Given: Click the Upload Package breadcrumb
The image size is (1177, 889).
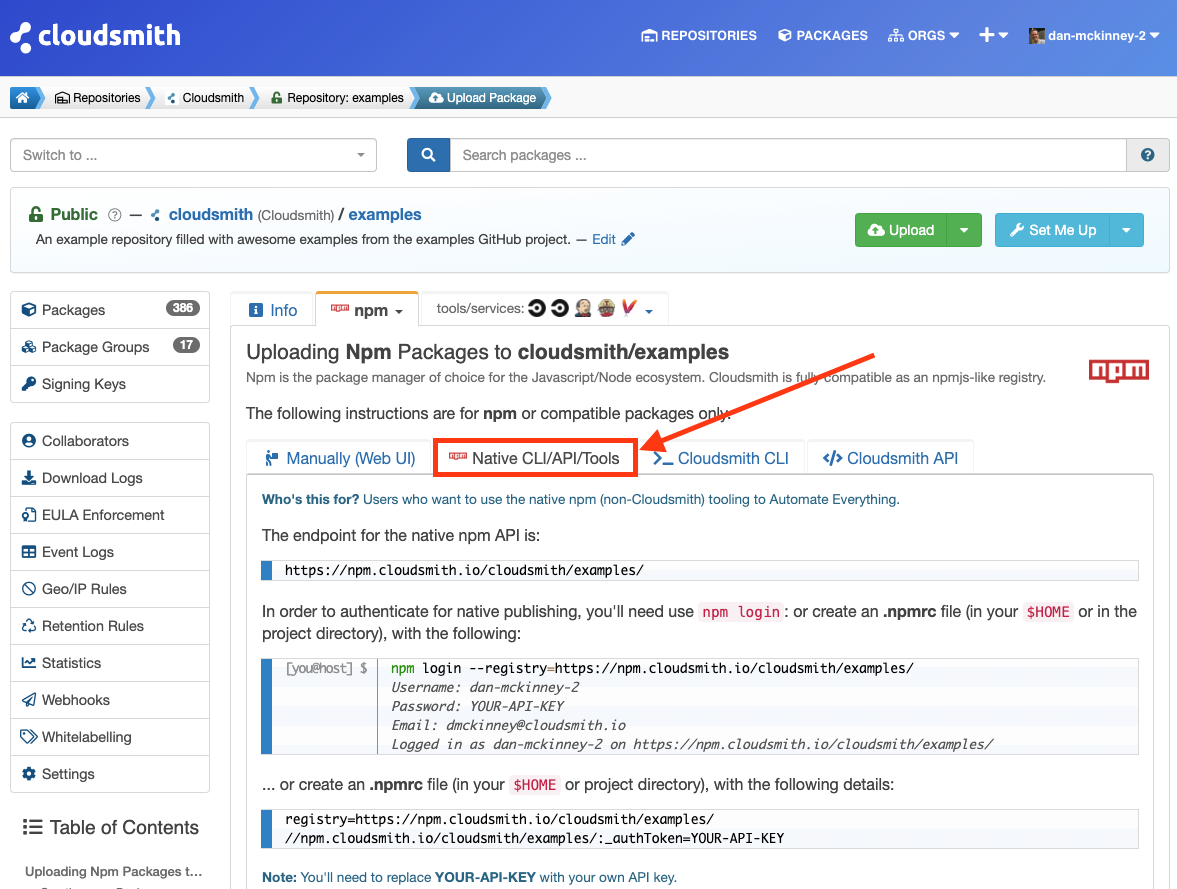Looking at the screenshot, I should pos(483,98).
